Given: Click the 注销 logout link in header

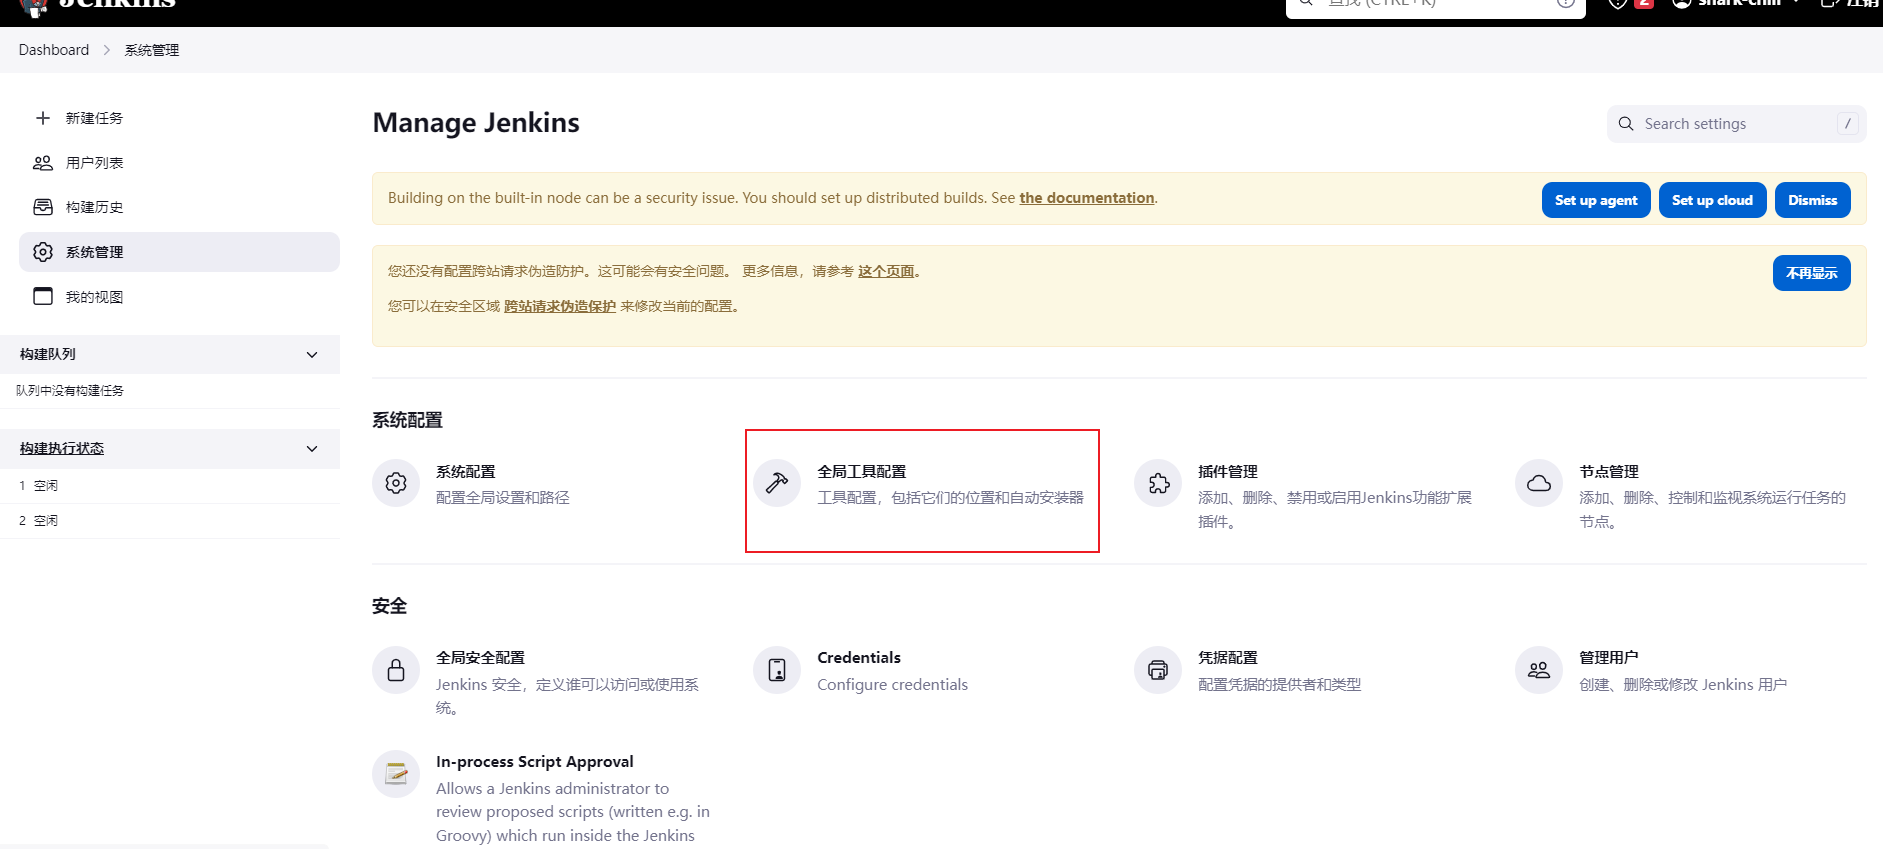Looking at the screenshot, I should tap(1850, 3).
